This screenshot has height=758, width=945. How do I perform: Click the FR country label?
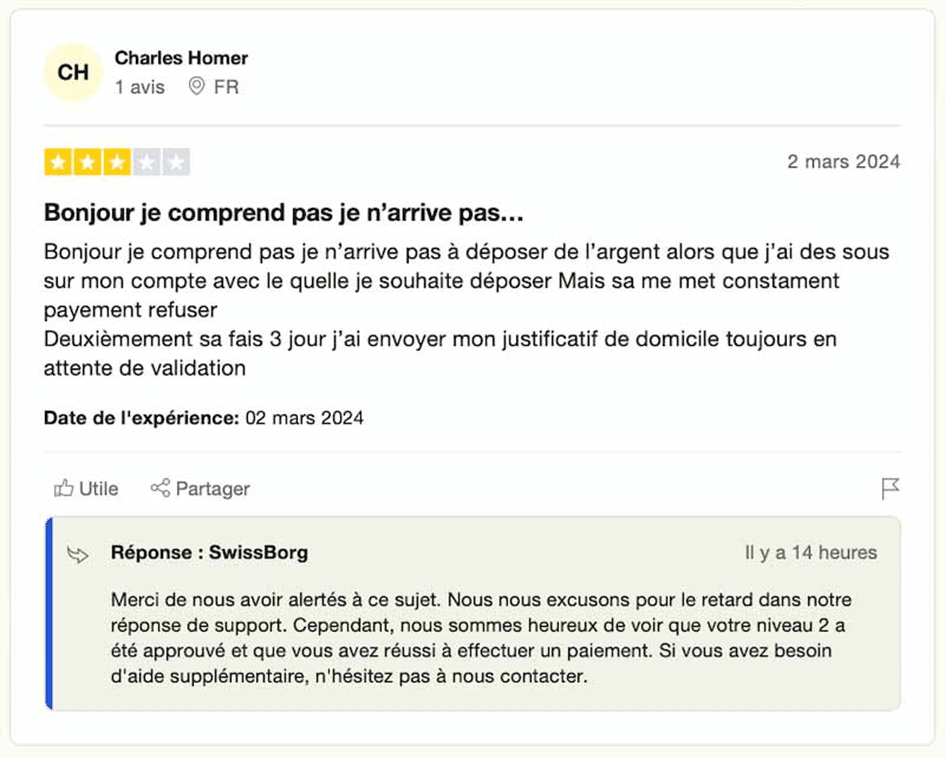pos(227,87)
